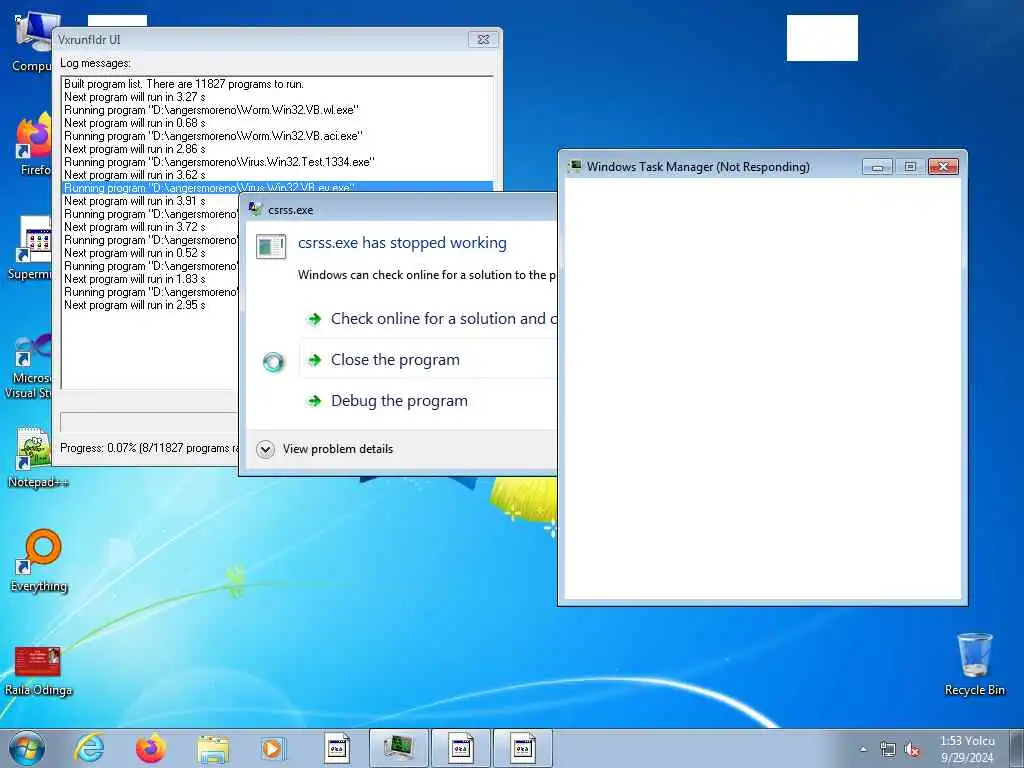Open the Recycle Bin
This screenshot has width=1024, height=768.
(974, 664)
